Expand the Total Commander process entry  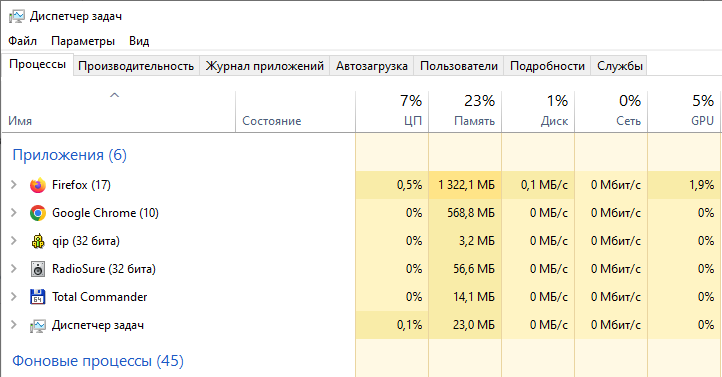click(x=14, y=297)
